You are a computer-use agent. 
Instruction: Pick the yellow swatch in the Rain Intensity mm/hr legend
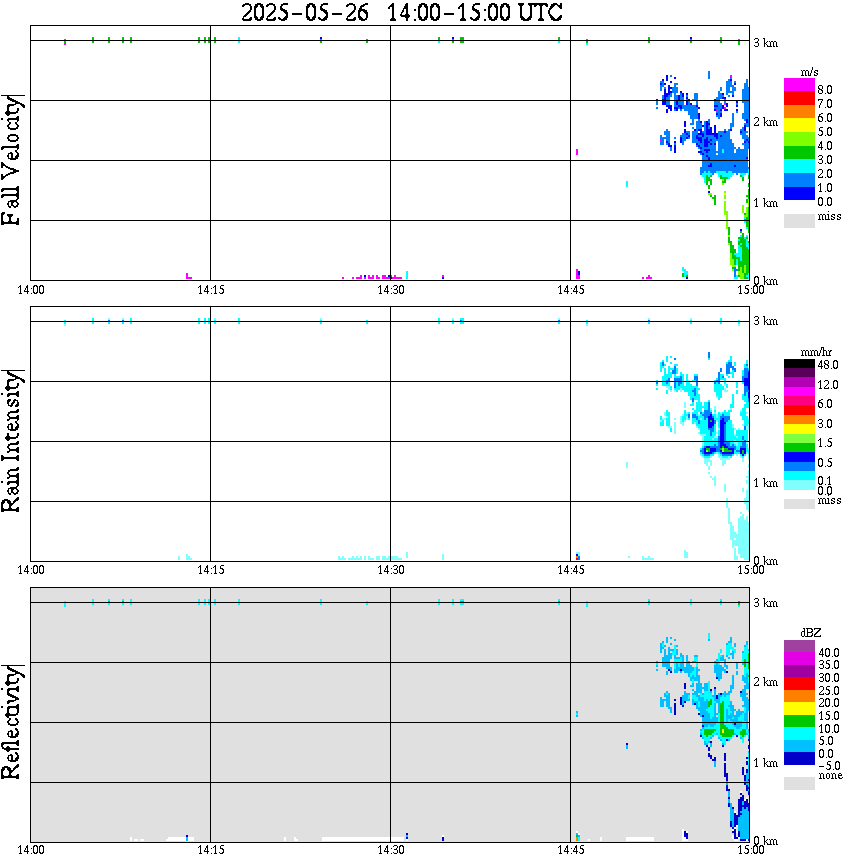[x=799, y=429]
